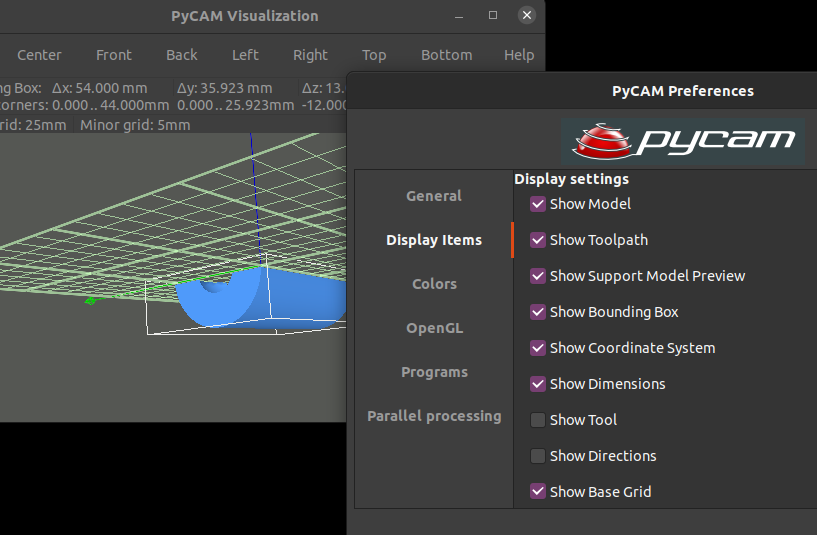
Task: Click the PyCAM logo image
Action: [683, 141]
